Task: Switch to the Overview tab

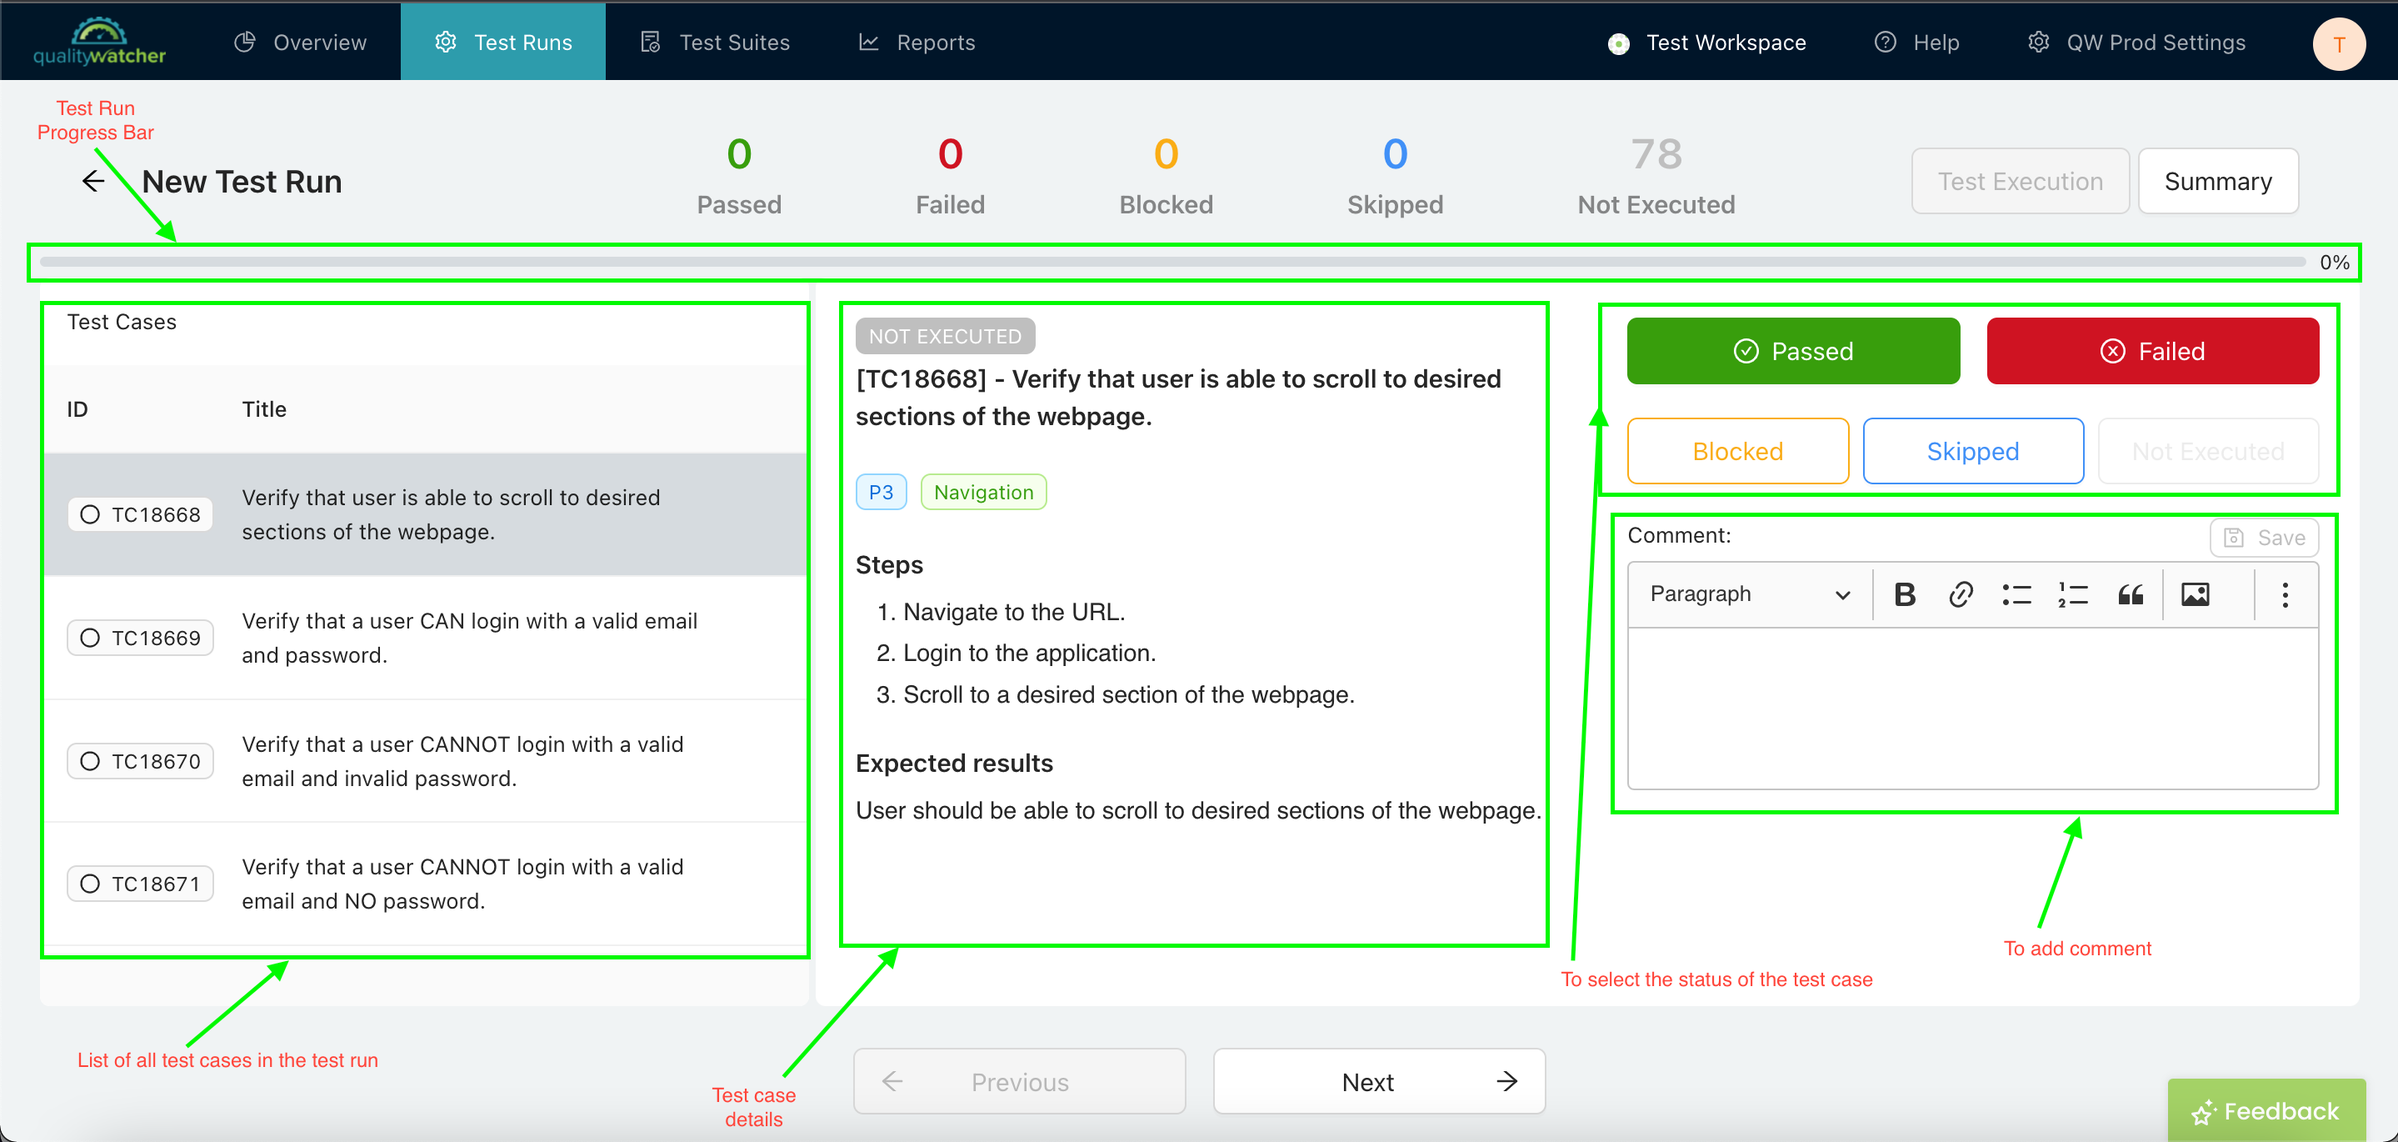Action: click(x=300, y=42)
